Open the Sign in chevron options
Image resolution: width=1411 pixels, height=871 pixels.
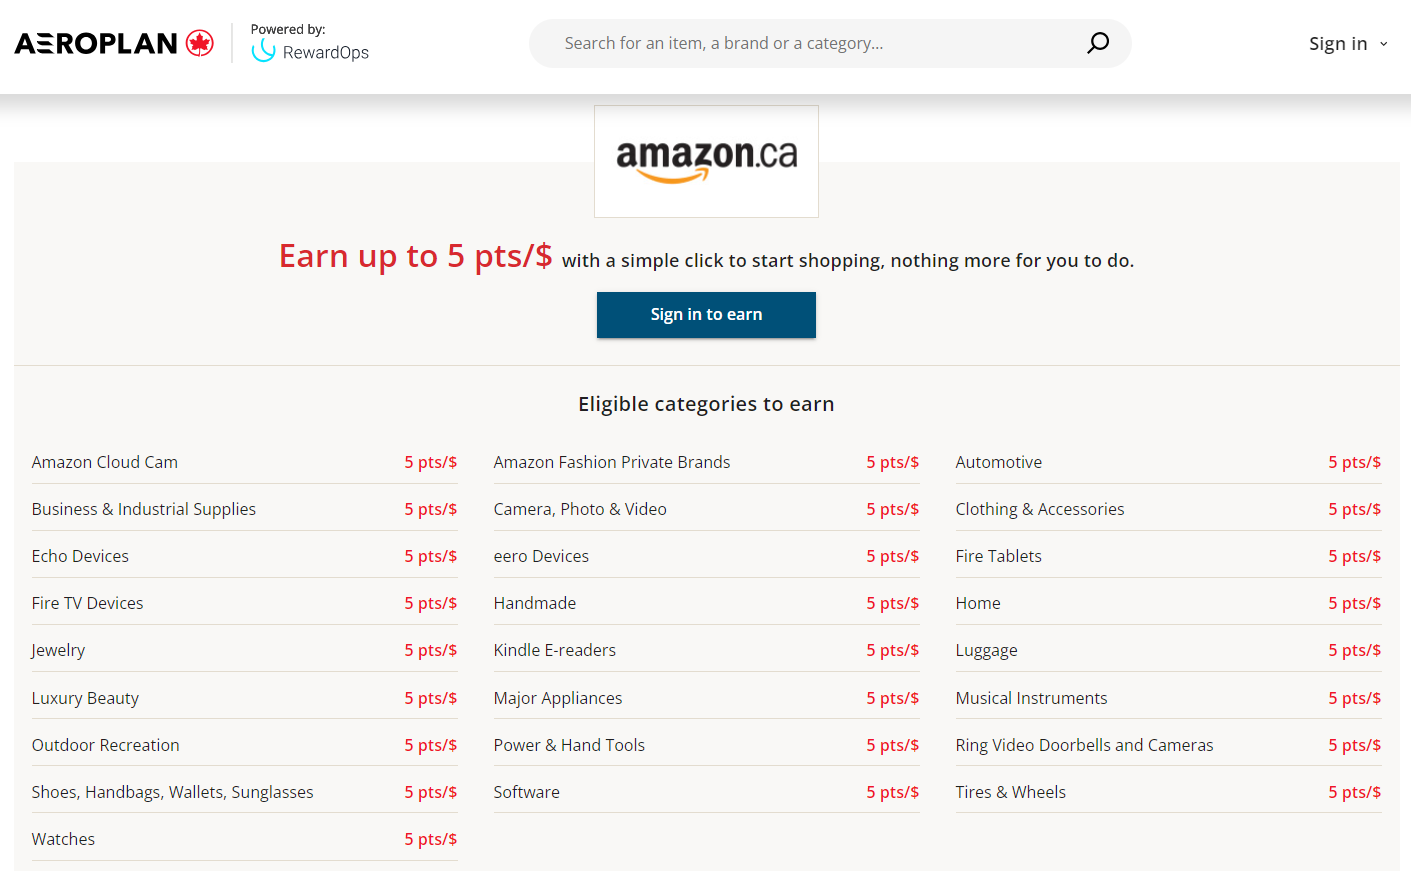point(1384,44)
